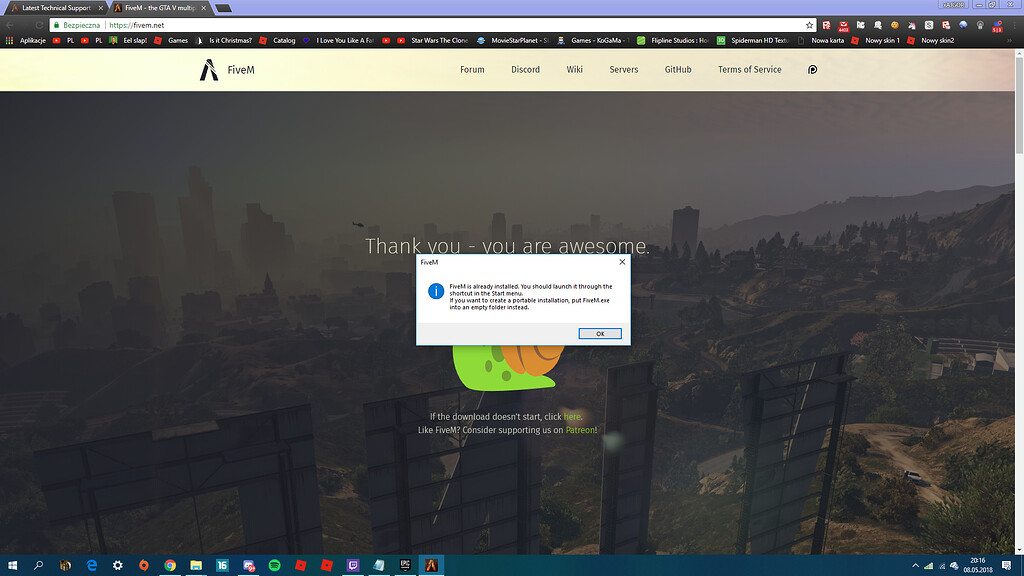1024x576 pixels.
Task: Open the Patreon icon in the site header
Action: (x=812, y=70)
